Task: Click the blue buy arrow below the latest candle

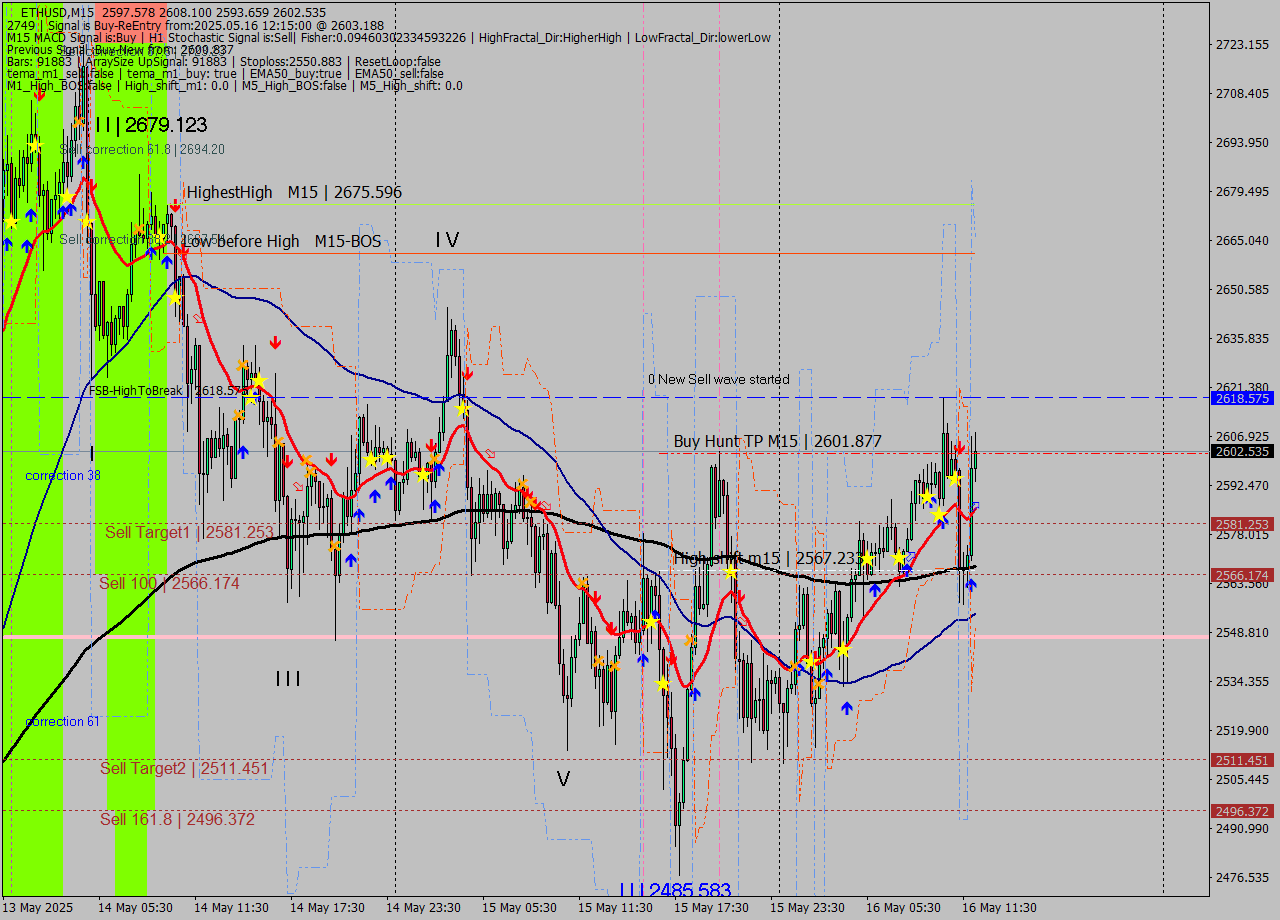Action: coord(970,584)
